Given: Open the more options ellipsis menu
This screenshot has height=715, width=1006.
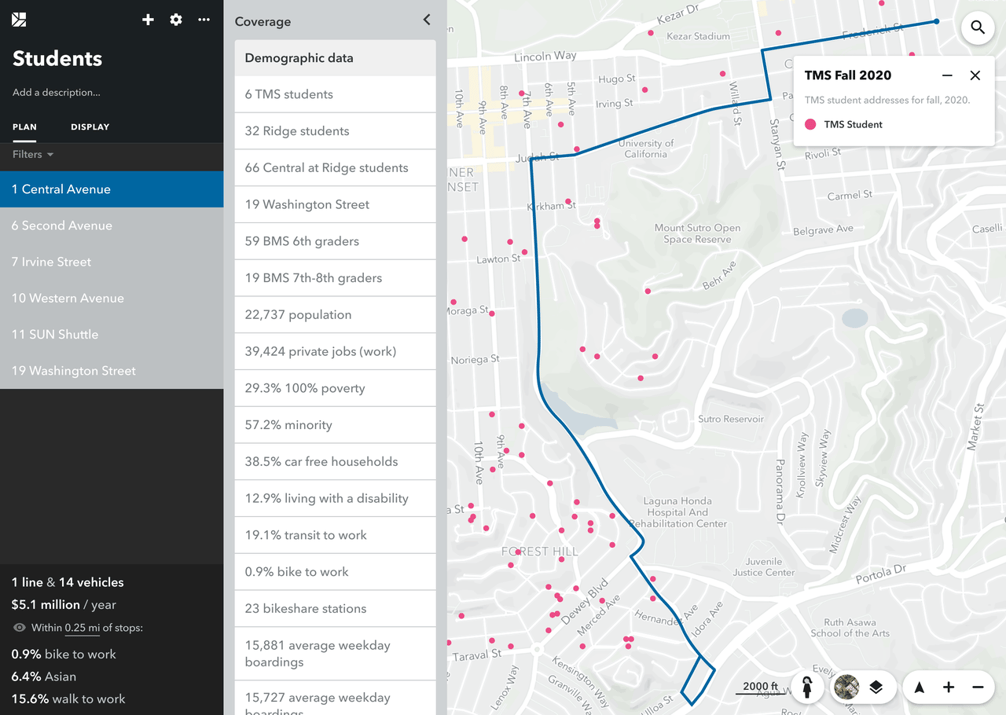Looking at the screenshot, I should tap(204, 20).
